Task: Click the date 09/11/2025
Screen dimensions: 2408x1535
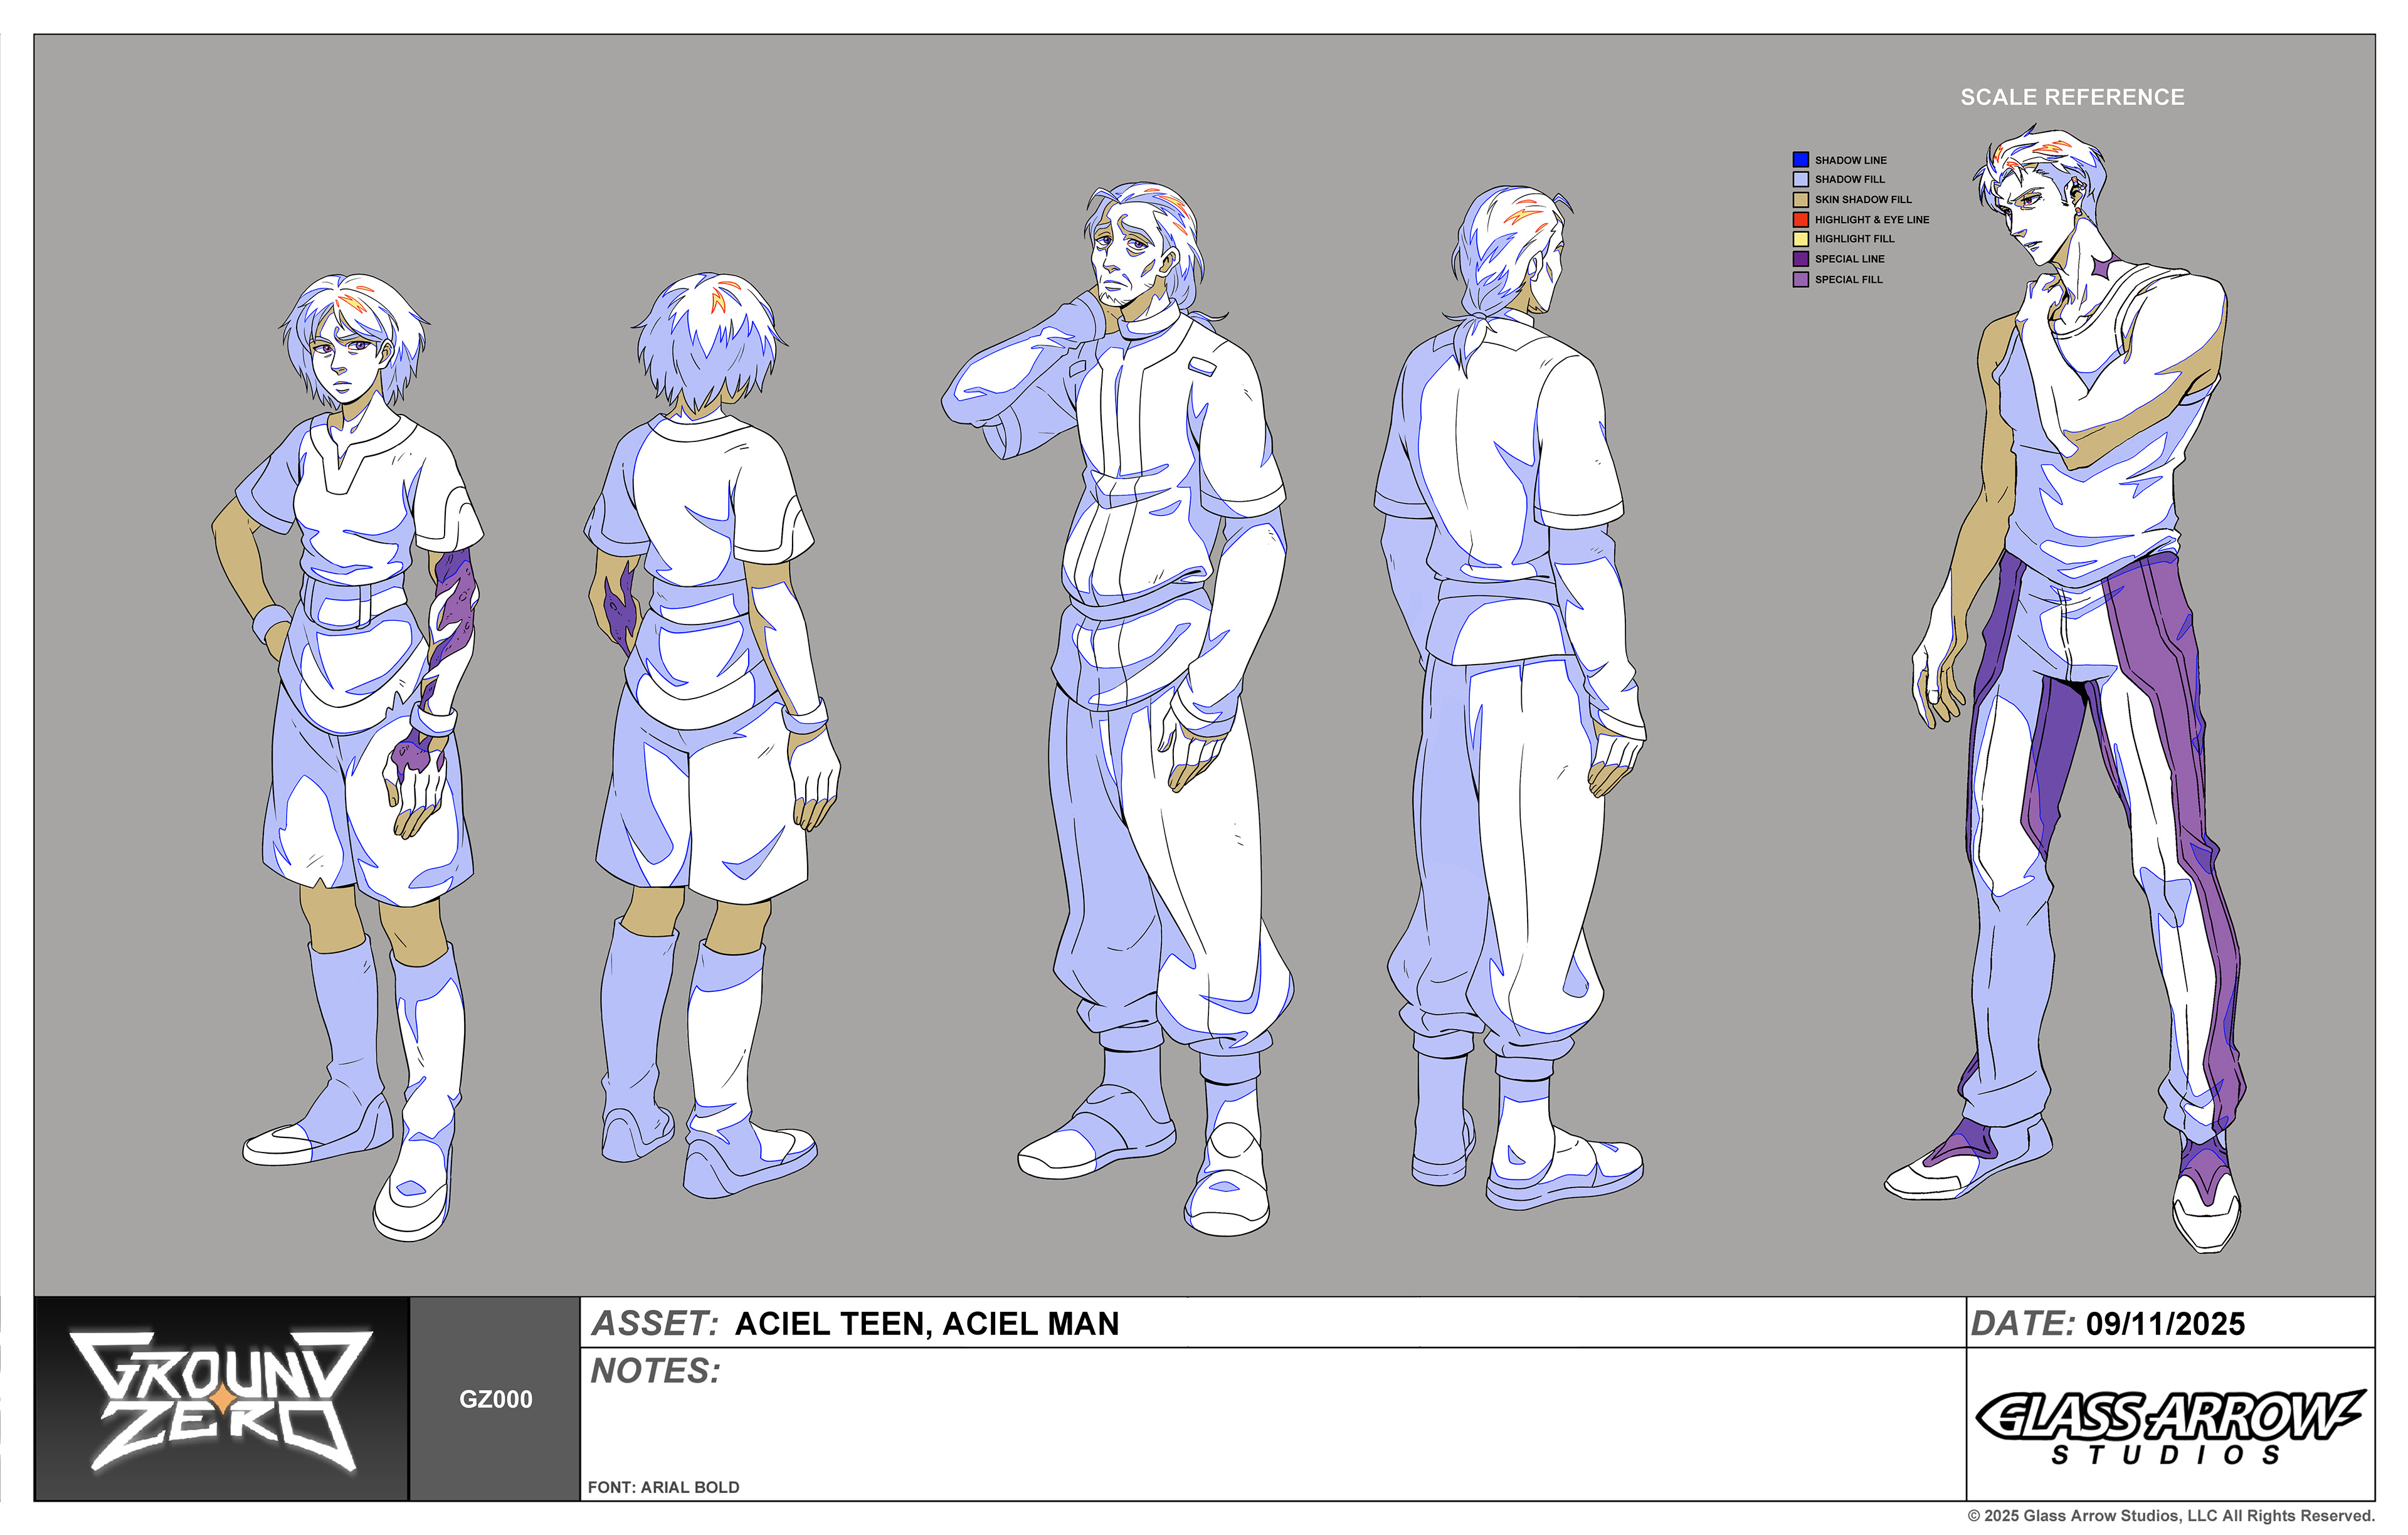Action: pos(2165,1323)
